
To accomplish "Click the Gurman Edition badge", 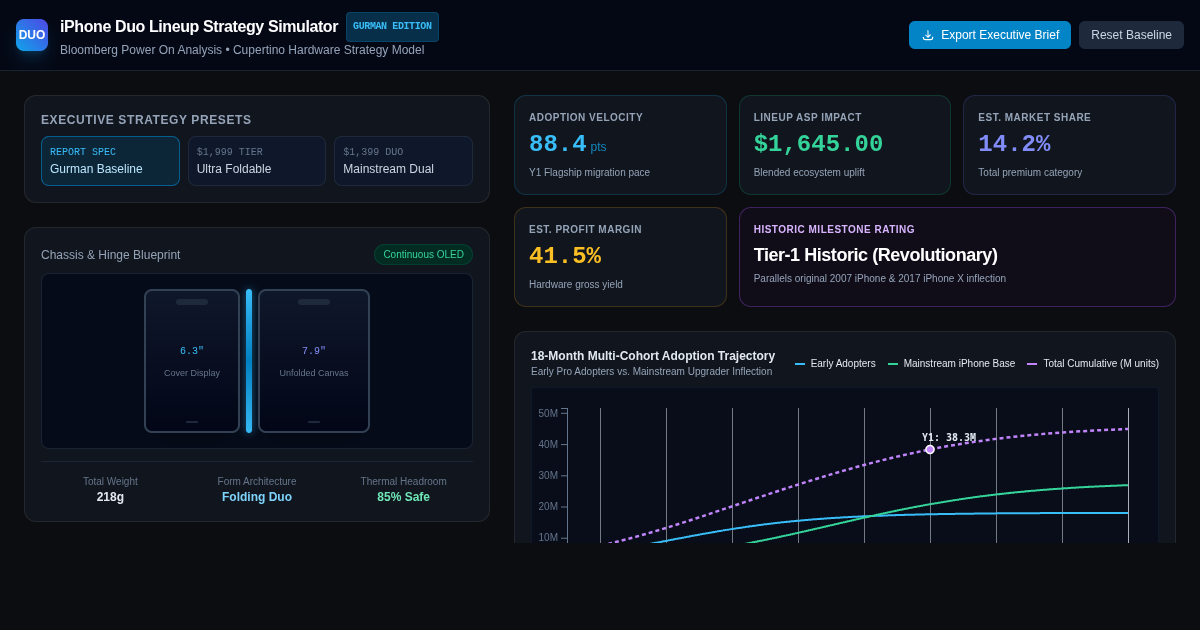I will (392, 27).
